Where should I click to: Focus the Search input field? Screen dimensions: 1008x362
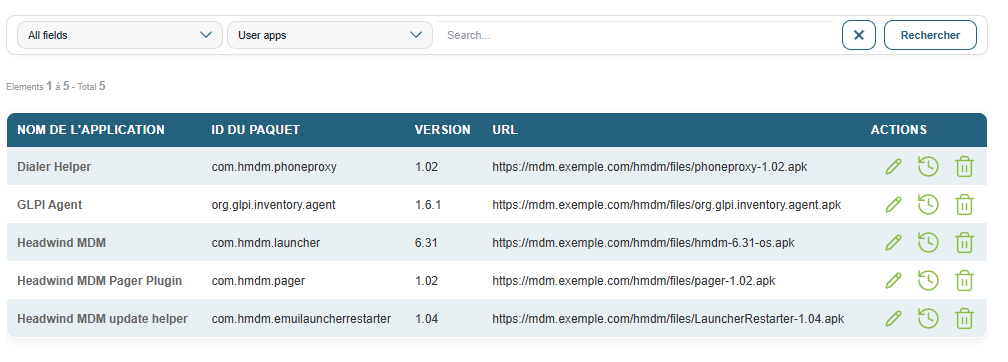click(x=635, y=35)
